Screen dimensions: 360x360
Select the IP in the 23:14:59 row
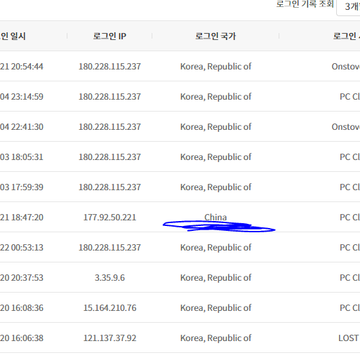tap(110, 97)
